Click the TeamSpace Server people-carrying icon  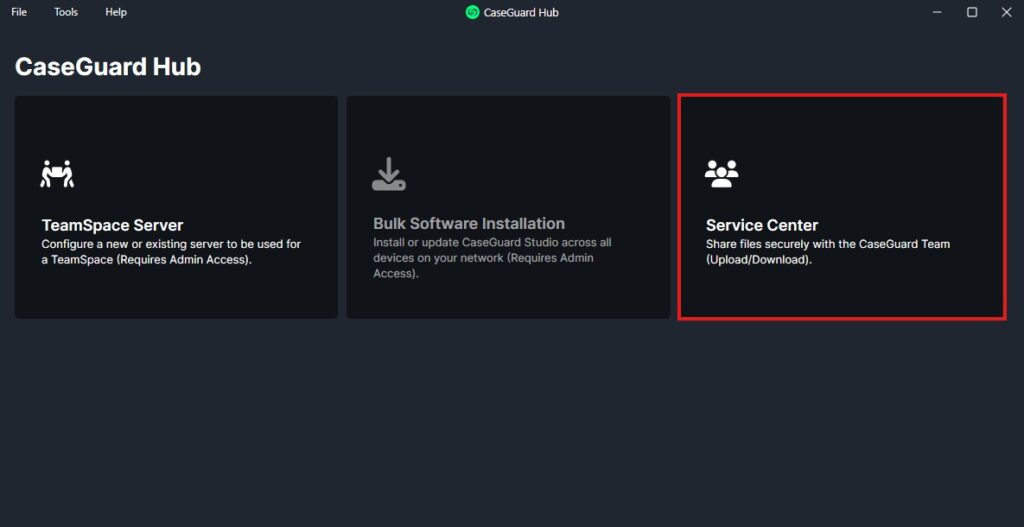pyautogui.click(x=57, y=174)
